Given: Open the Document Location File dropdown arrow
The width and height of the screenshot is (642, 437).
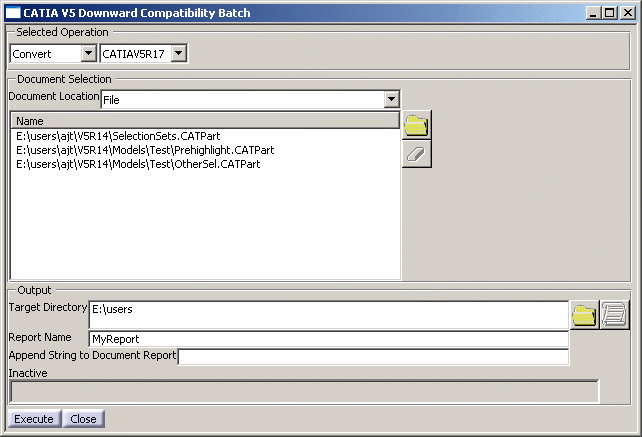Looking at the screenshot, I should coord(391,100).
